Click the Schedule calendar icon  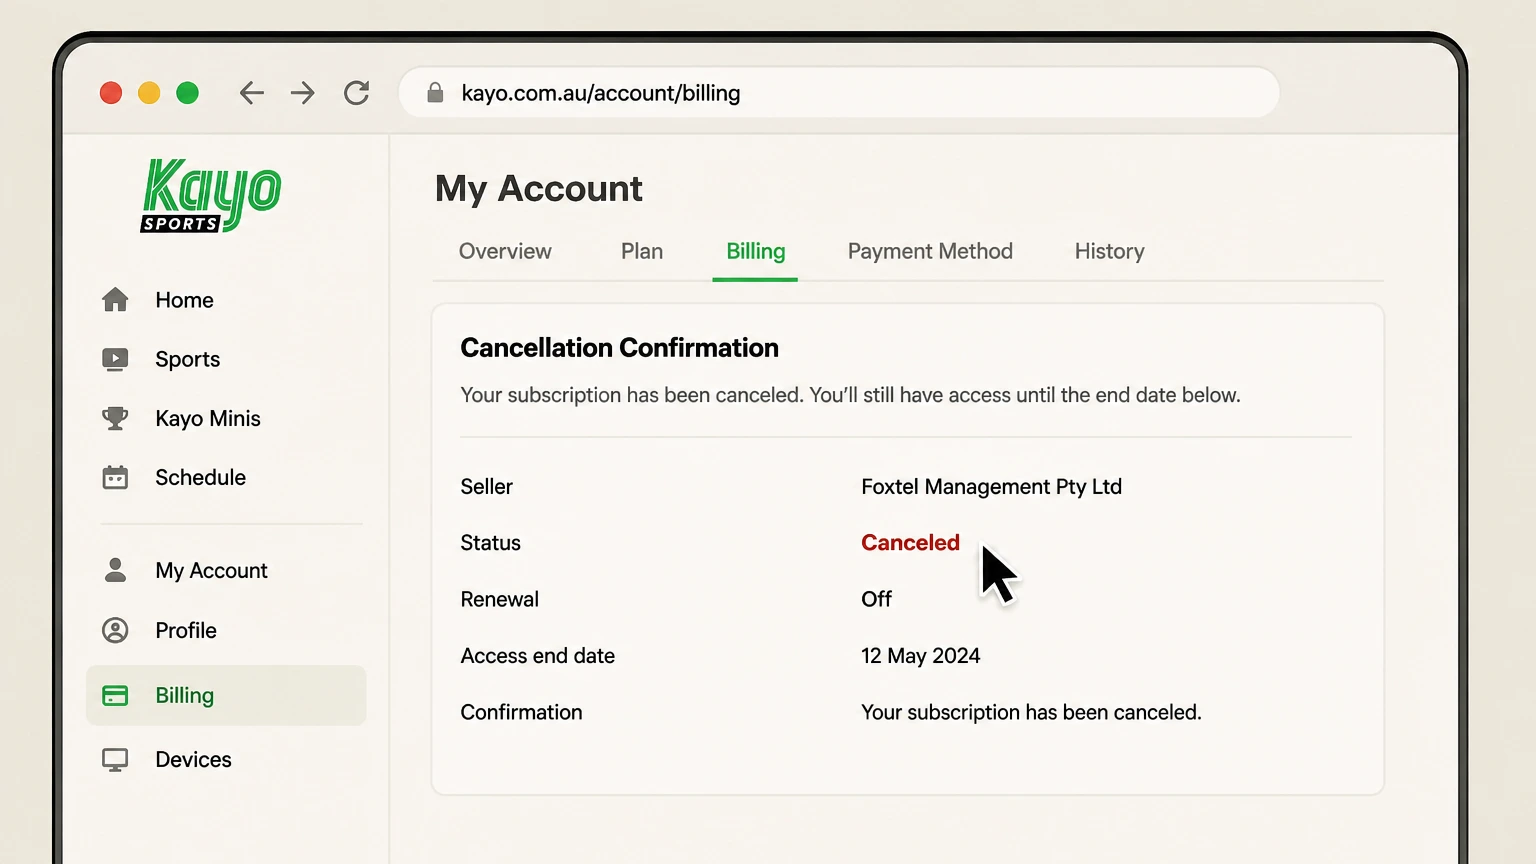coord(115,477)
